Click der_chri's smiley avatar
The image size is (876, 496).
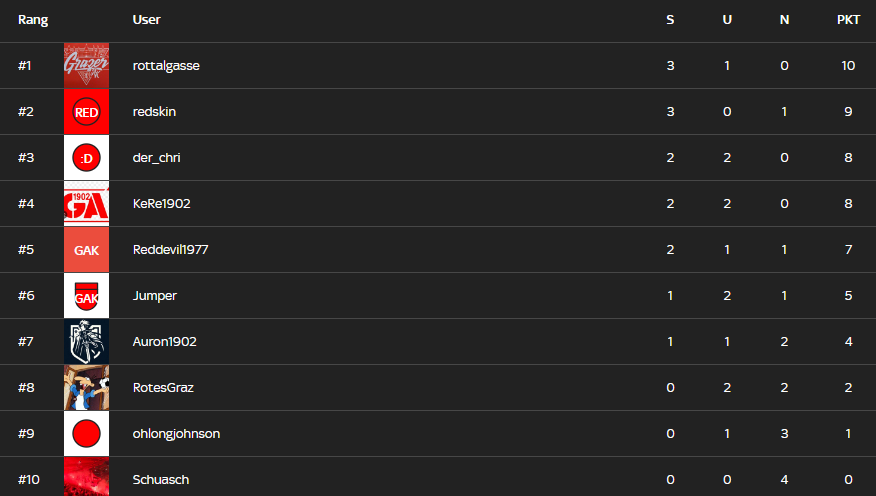86,158
